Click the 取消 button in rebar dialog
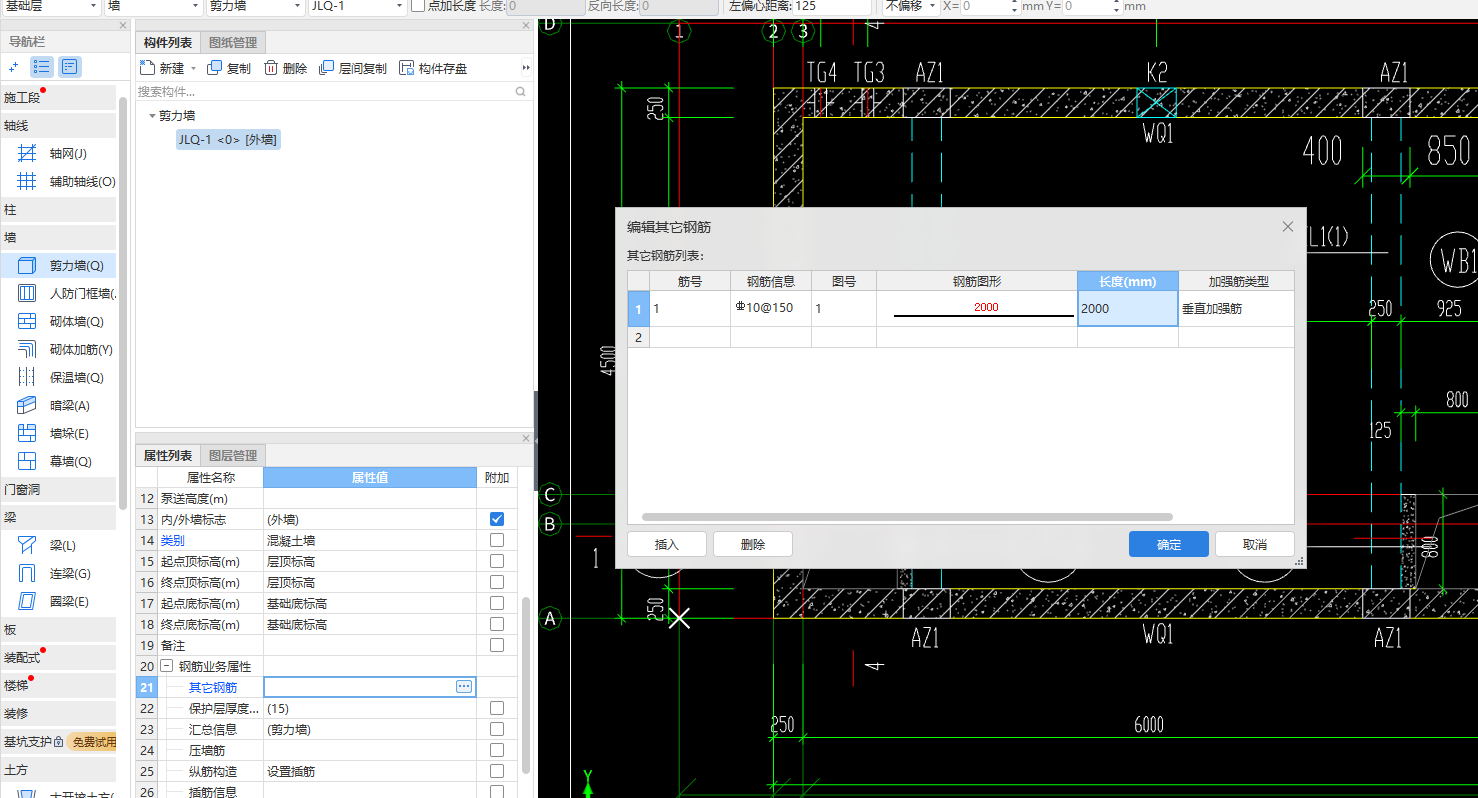Image resolution: width=1478 pixels, height=798 pixels. click(x=1255, y=544)
